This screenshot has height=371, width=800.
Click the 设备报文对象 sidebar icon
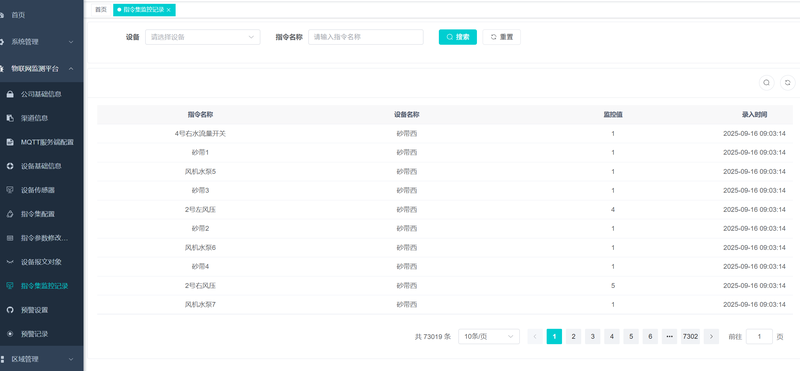[10, 262]
